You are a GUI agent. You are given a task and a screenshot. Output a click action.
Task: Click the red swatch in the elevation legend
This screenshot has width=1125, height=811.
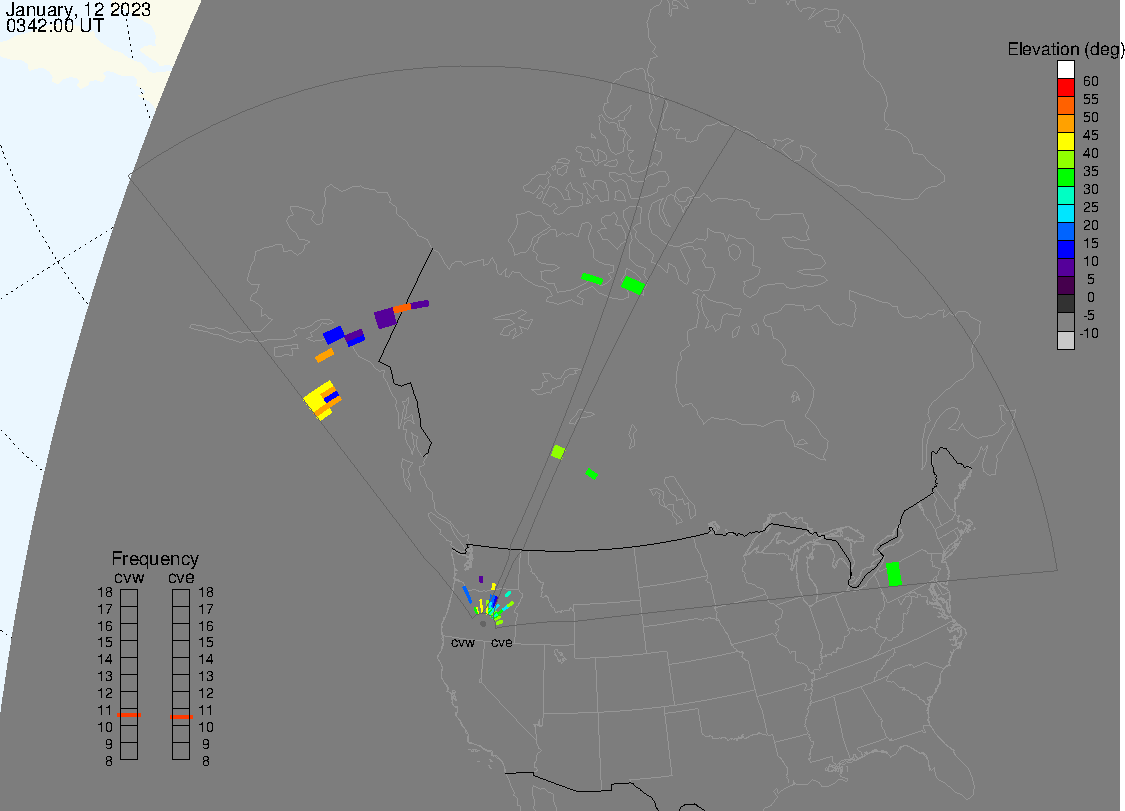point(1065,88)
